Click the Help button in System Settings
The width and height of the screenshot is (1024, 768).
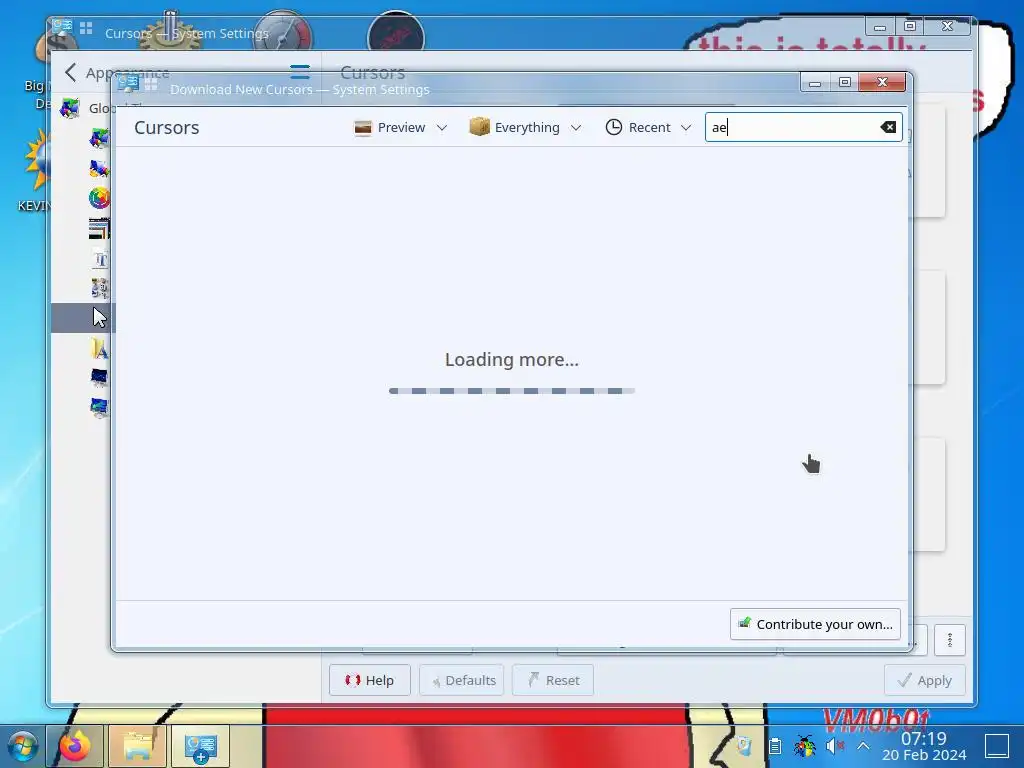[370, 680]
